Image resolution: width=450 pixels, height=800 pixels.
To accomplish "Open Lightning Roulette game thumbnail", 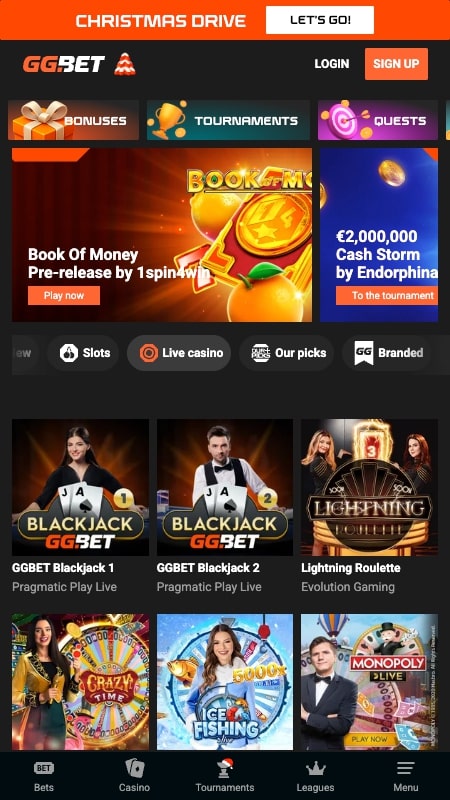I will point(369,487).
